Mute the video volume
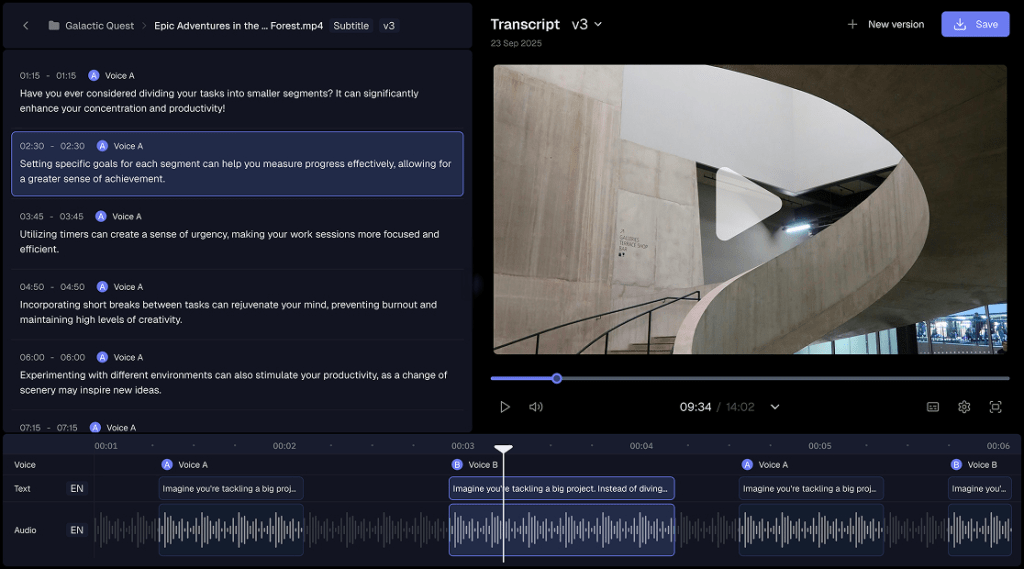The width and height of the screenshot is (1024, 569). coord(536,407)
